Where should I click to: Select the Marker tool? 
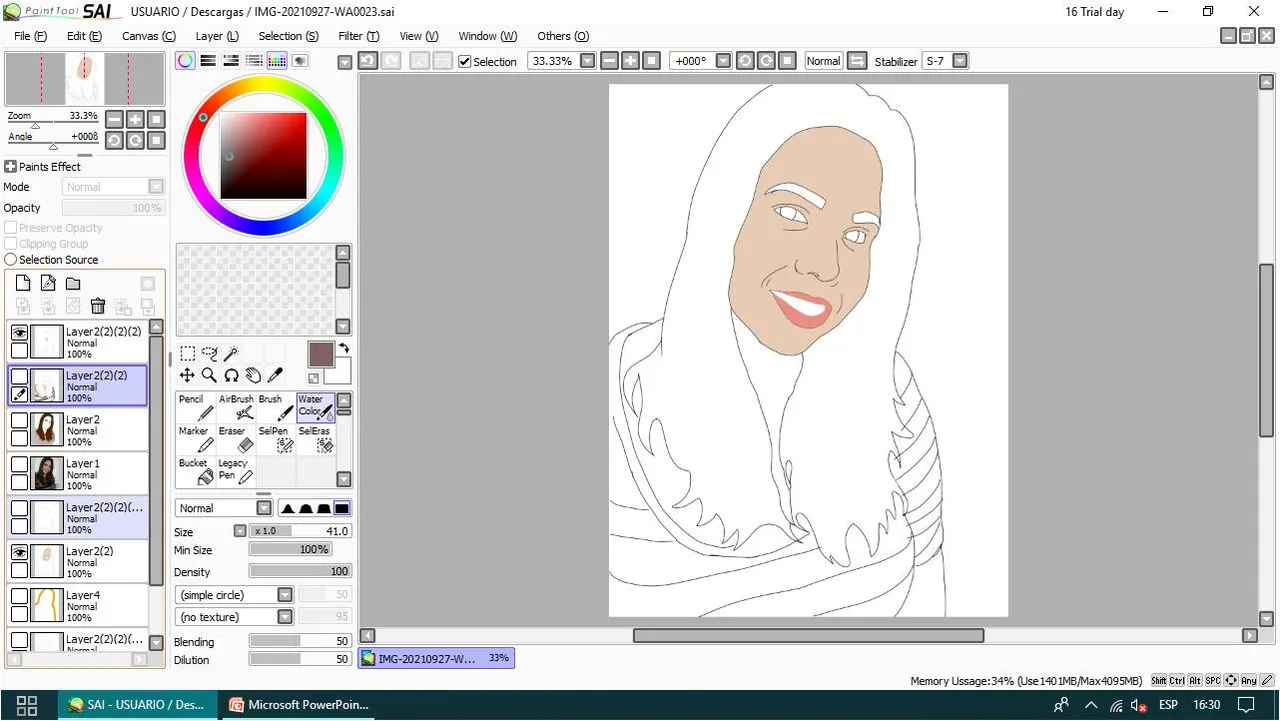pyautogui.click(x=196, y=439)
